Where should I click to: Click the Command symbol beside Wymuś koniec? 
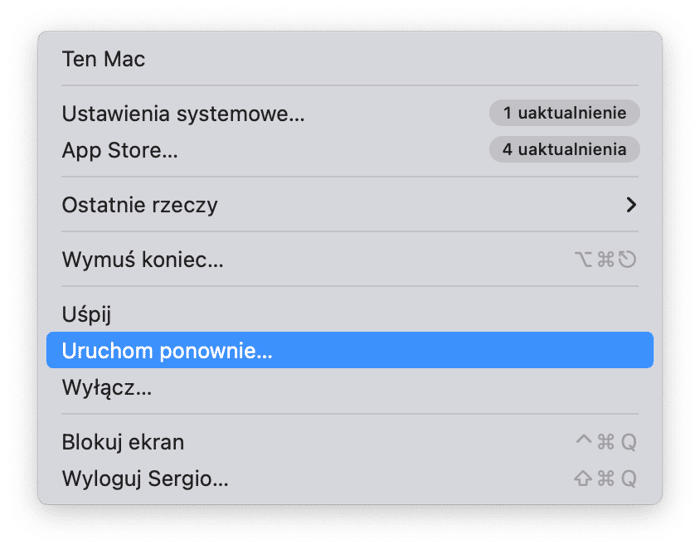coord(606,261)
